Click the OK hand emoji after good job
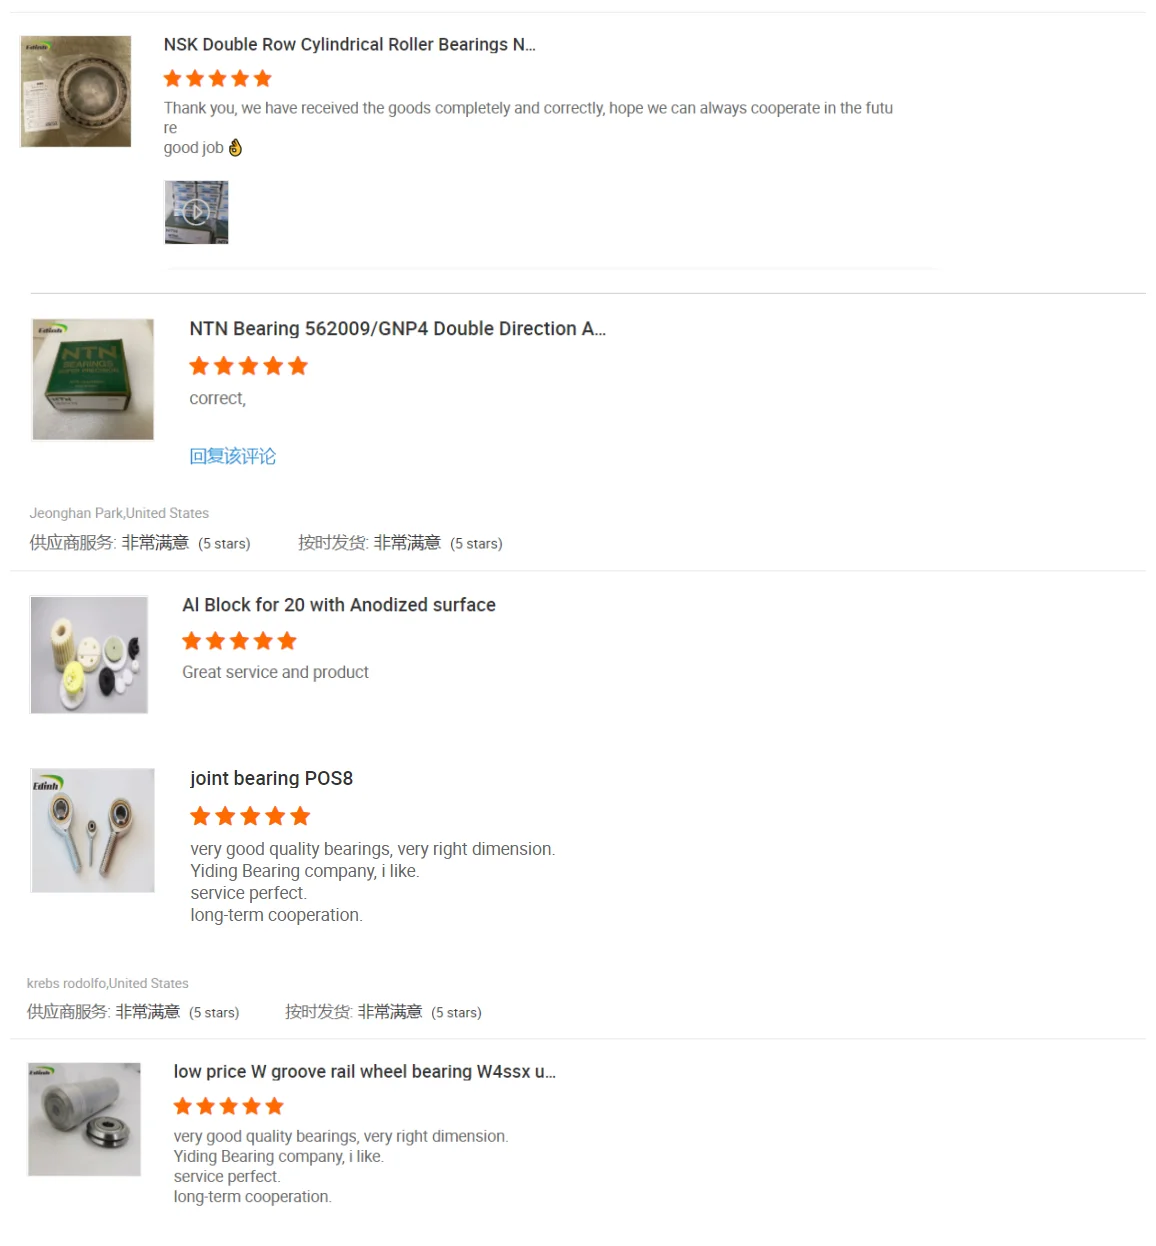 click(235, 148)
